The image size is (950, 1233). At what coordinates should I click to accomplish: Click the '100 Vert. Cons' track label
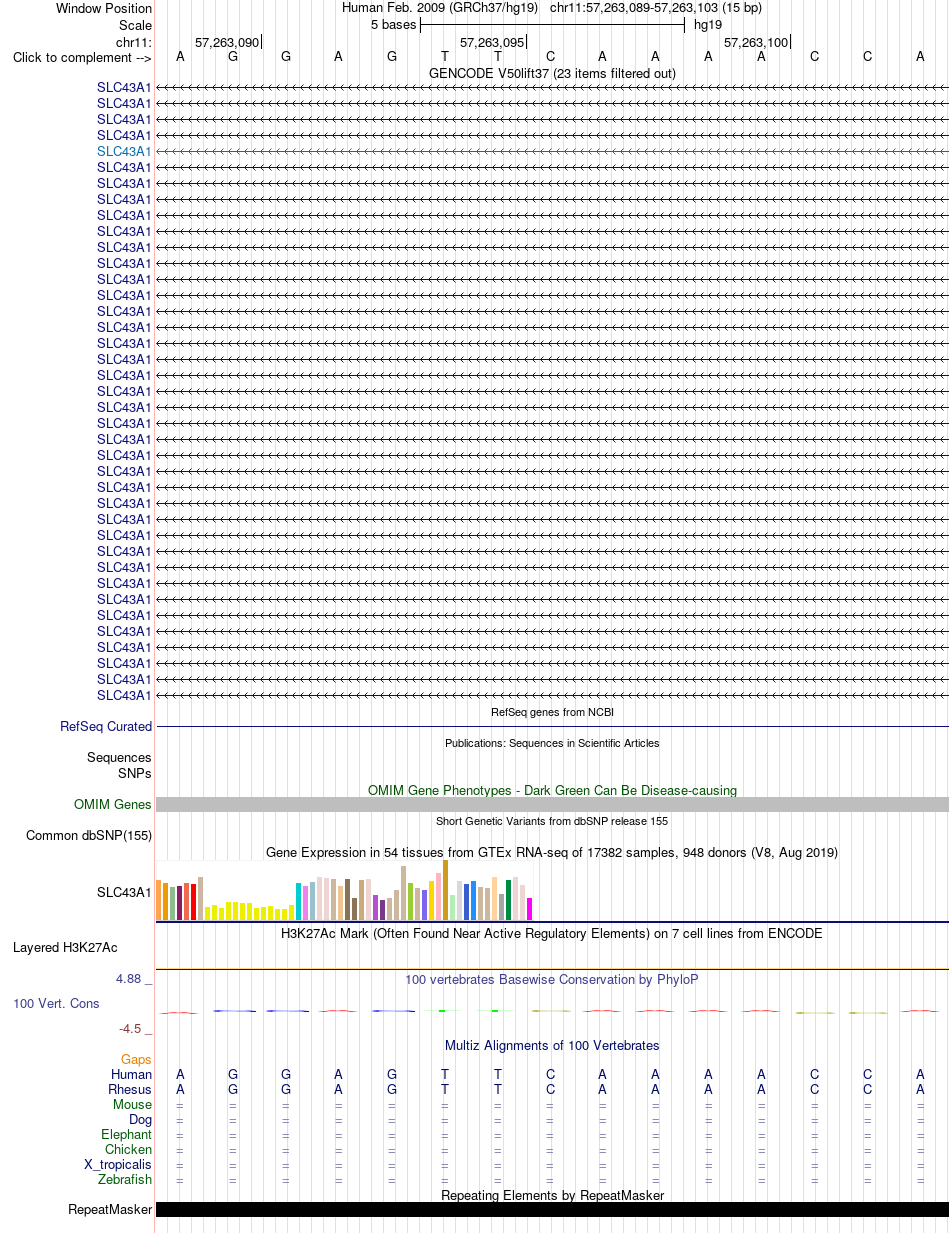click(x=56, y=1003)
